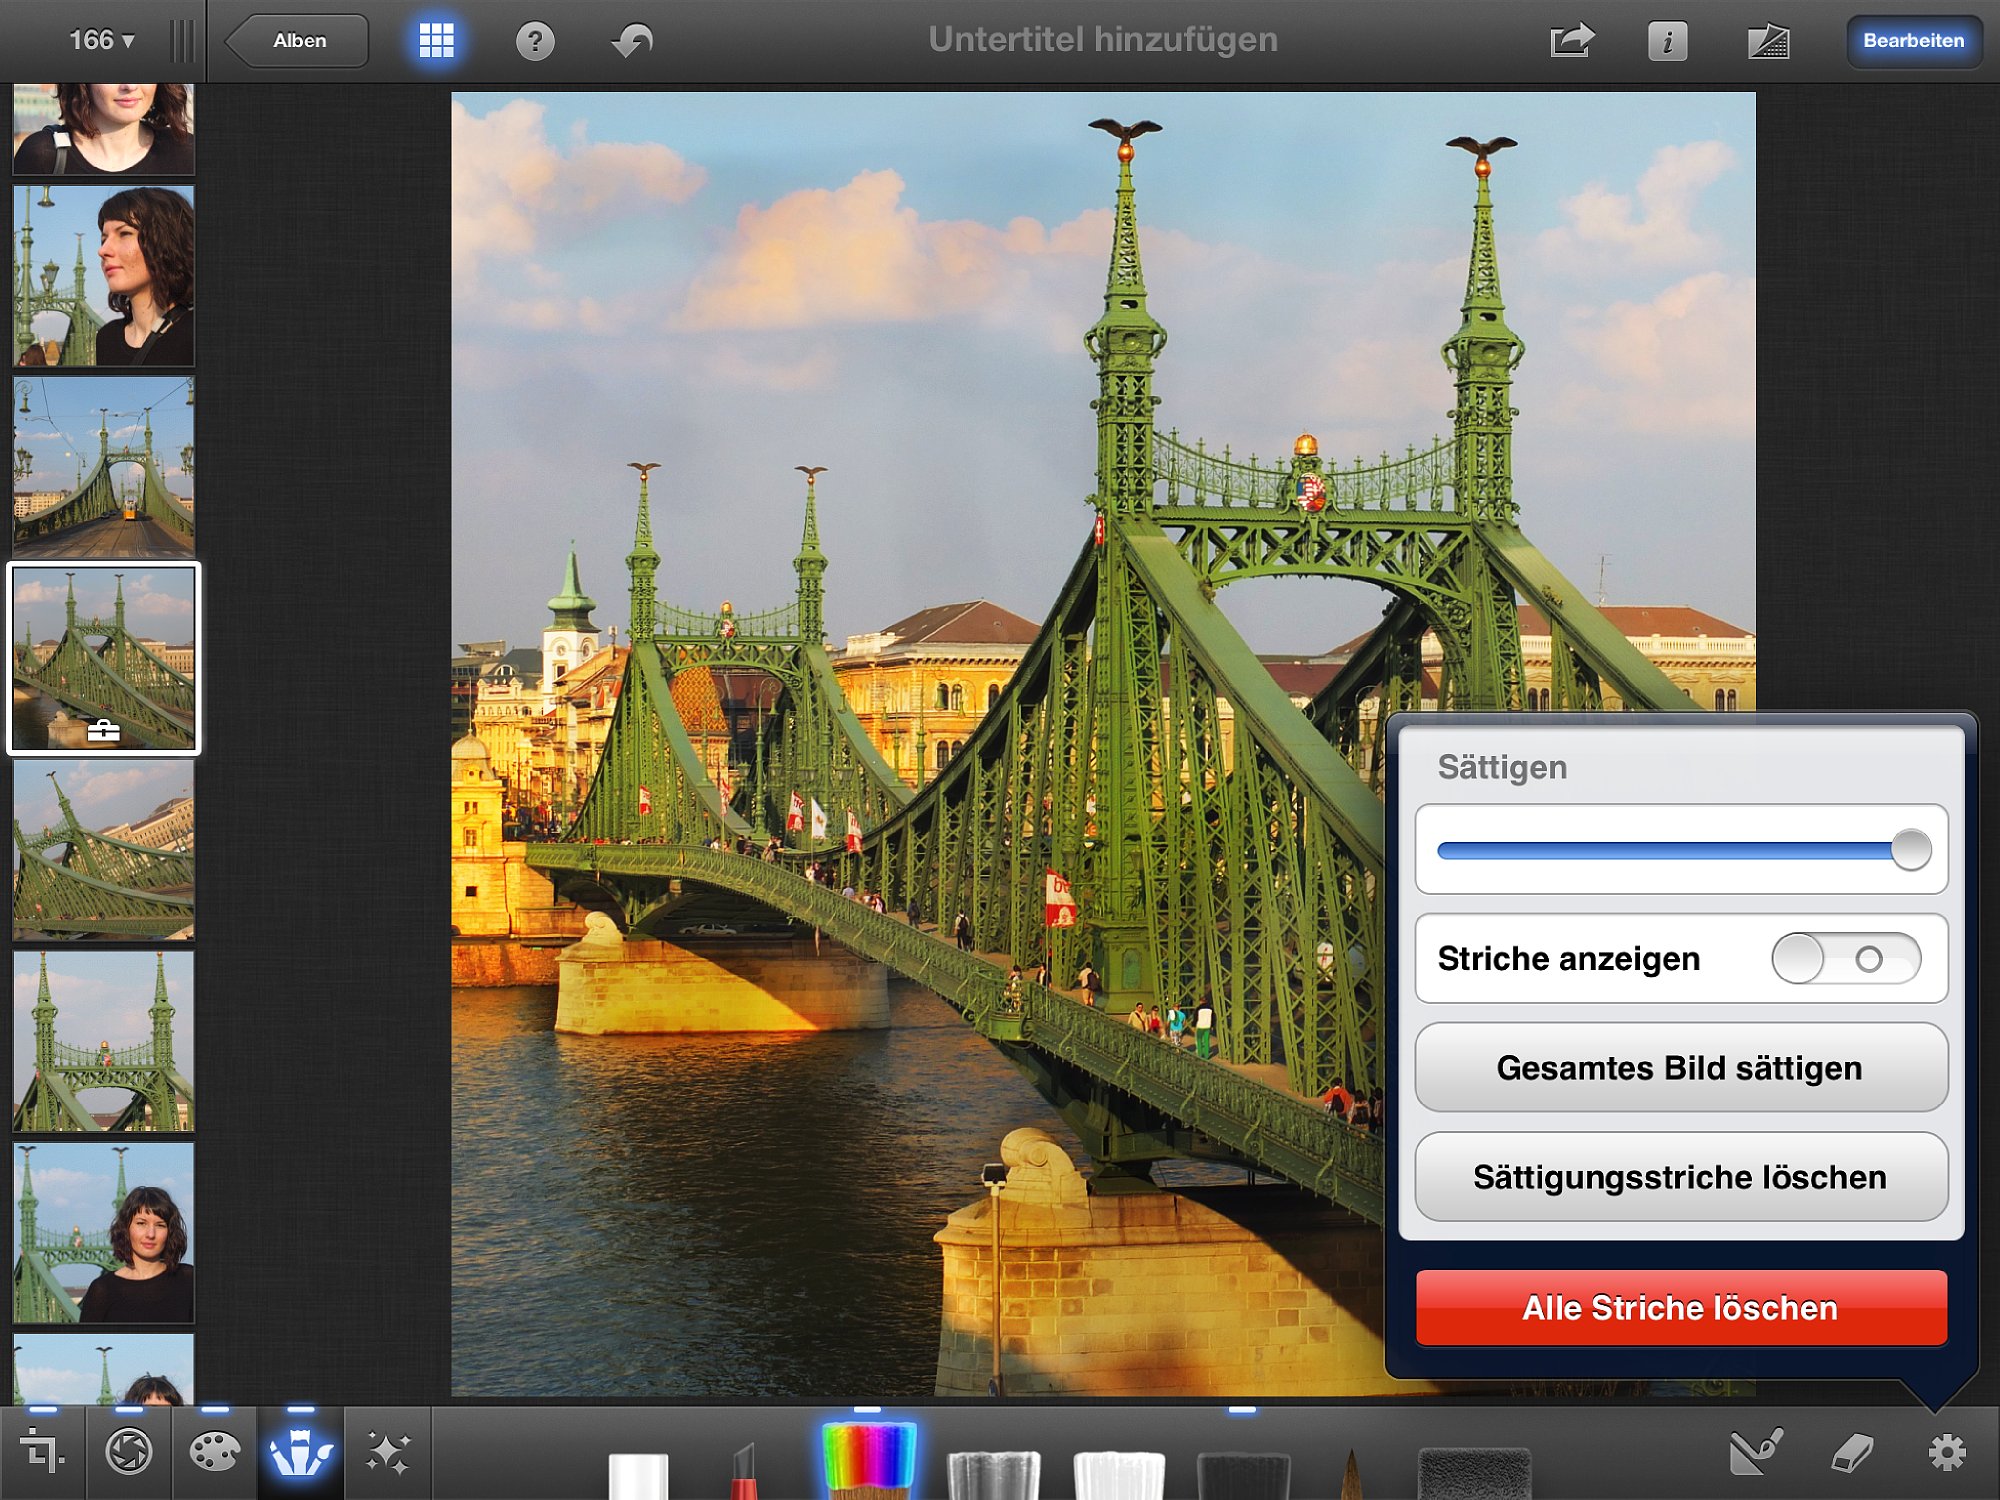Toggle the Striche anzeigen switch

pyautogui.click(x=1845, y=958)
